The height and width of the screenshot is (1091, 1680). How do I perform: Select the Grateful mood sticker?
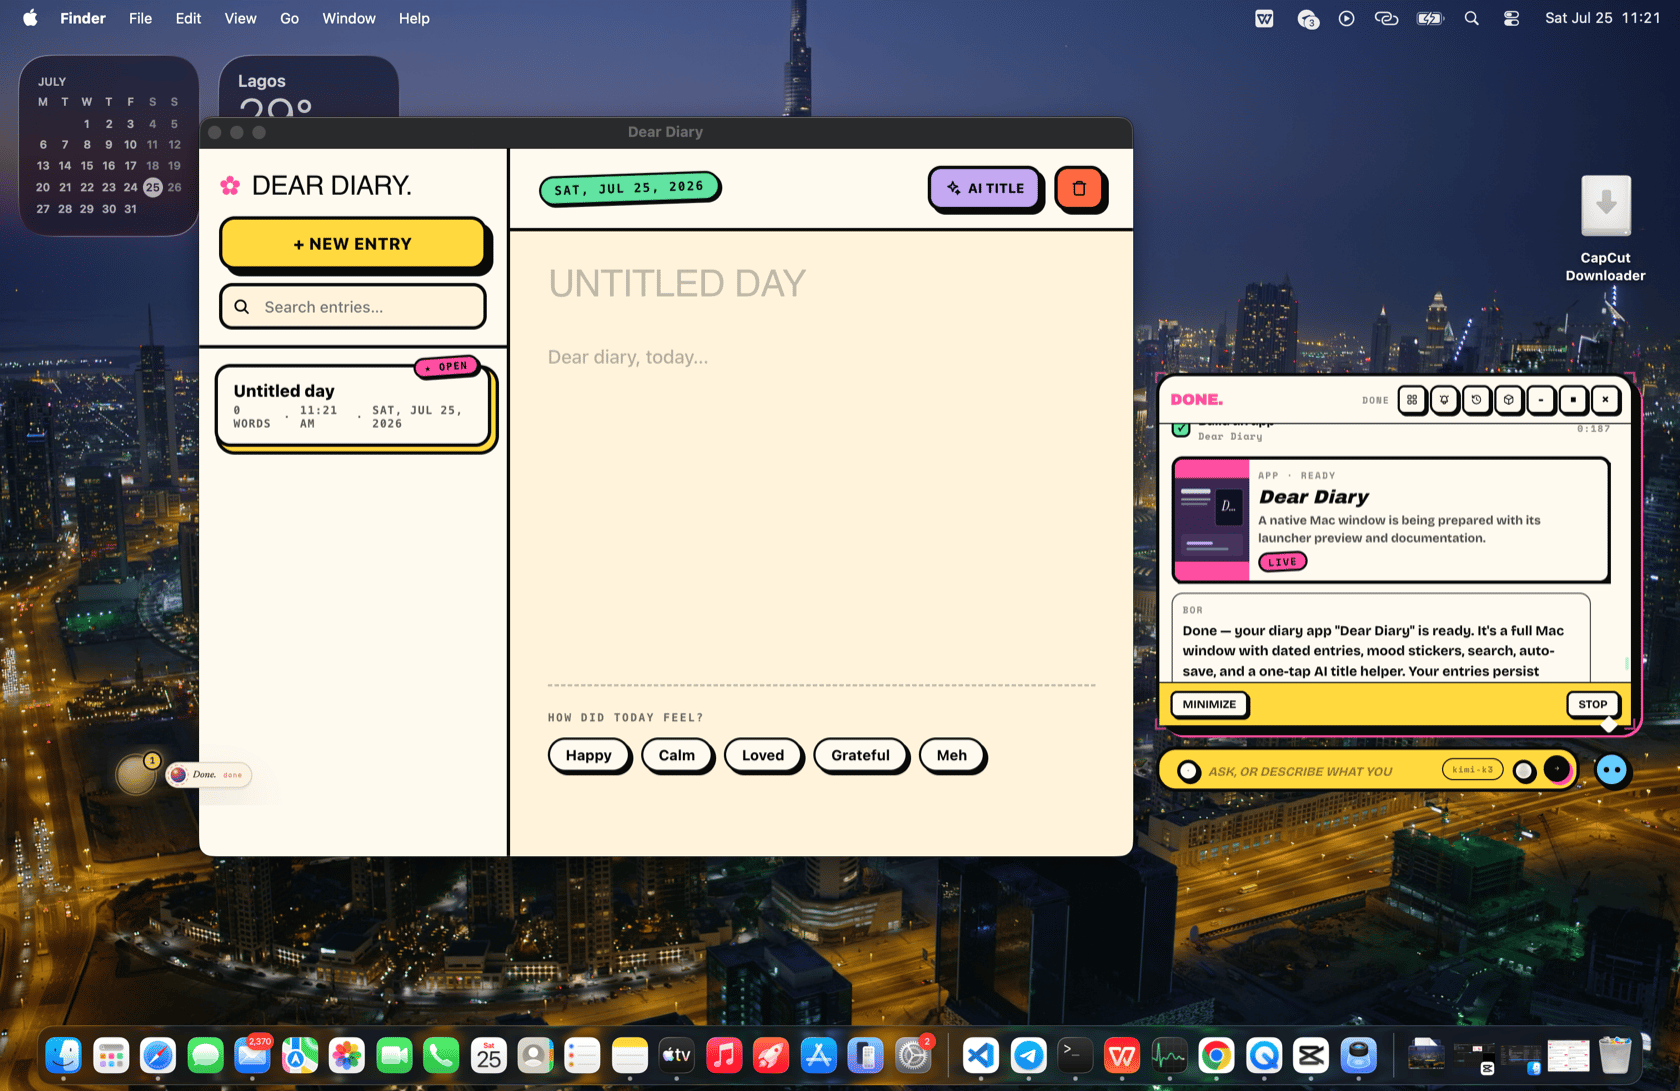click(x=860, y=755)
